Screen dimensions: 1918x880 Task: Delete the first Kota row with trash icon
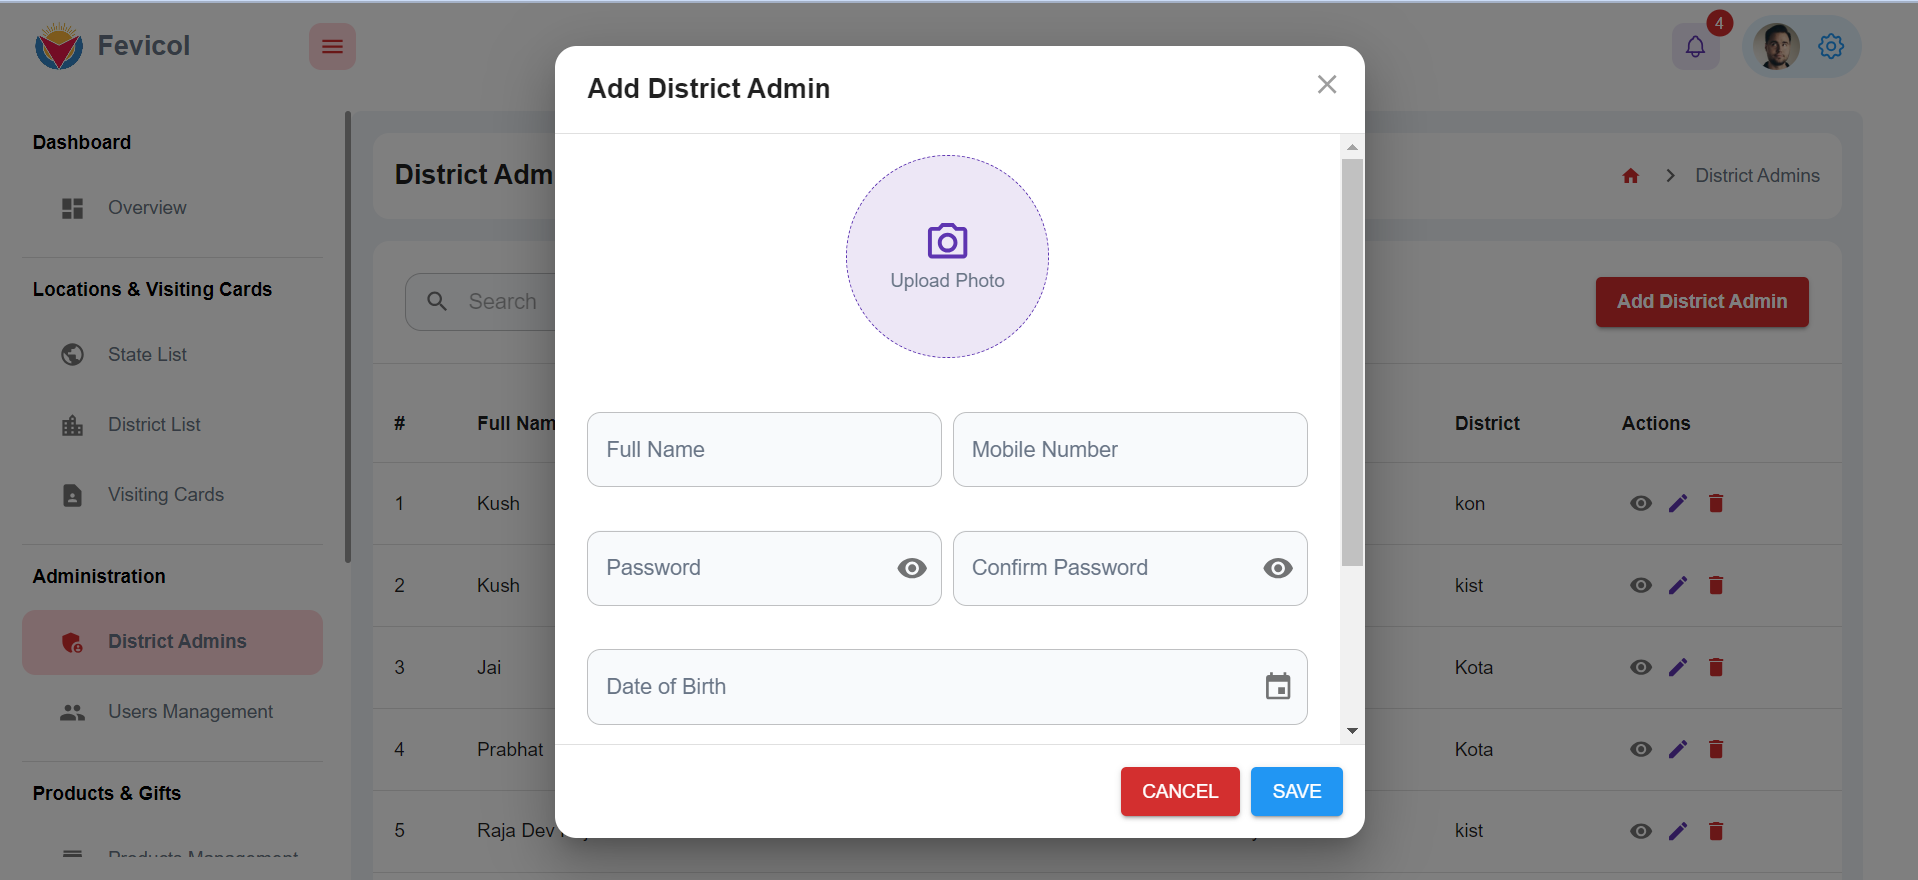1715,667
